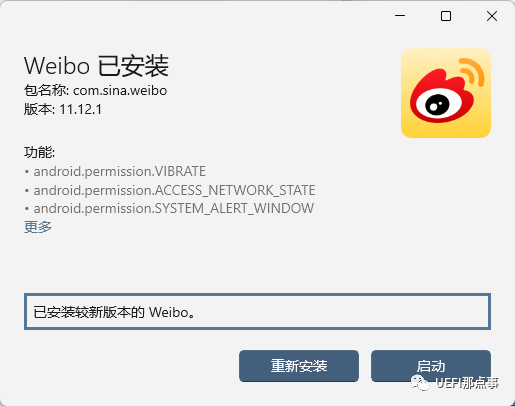
Task: Click the 功能 section label
Action: click(39, 152)
